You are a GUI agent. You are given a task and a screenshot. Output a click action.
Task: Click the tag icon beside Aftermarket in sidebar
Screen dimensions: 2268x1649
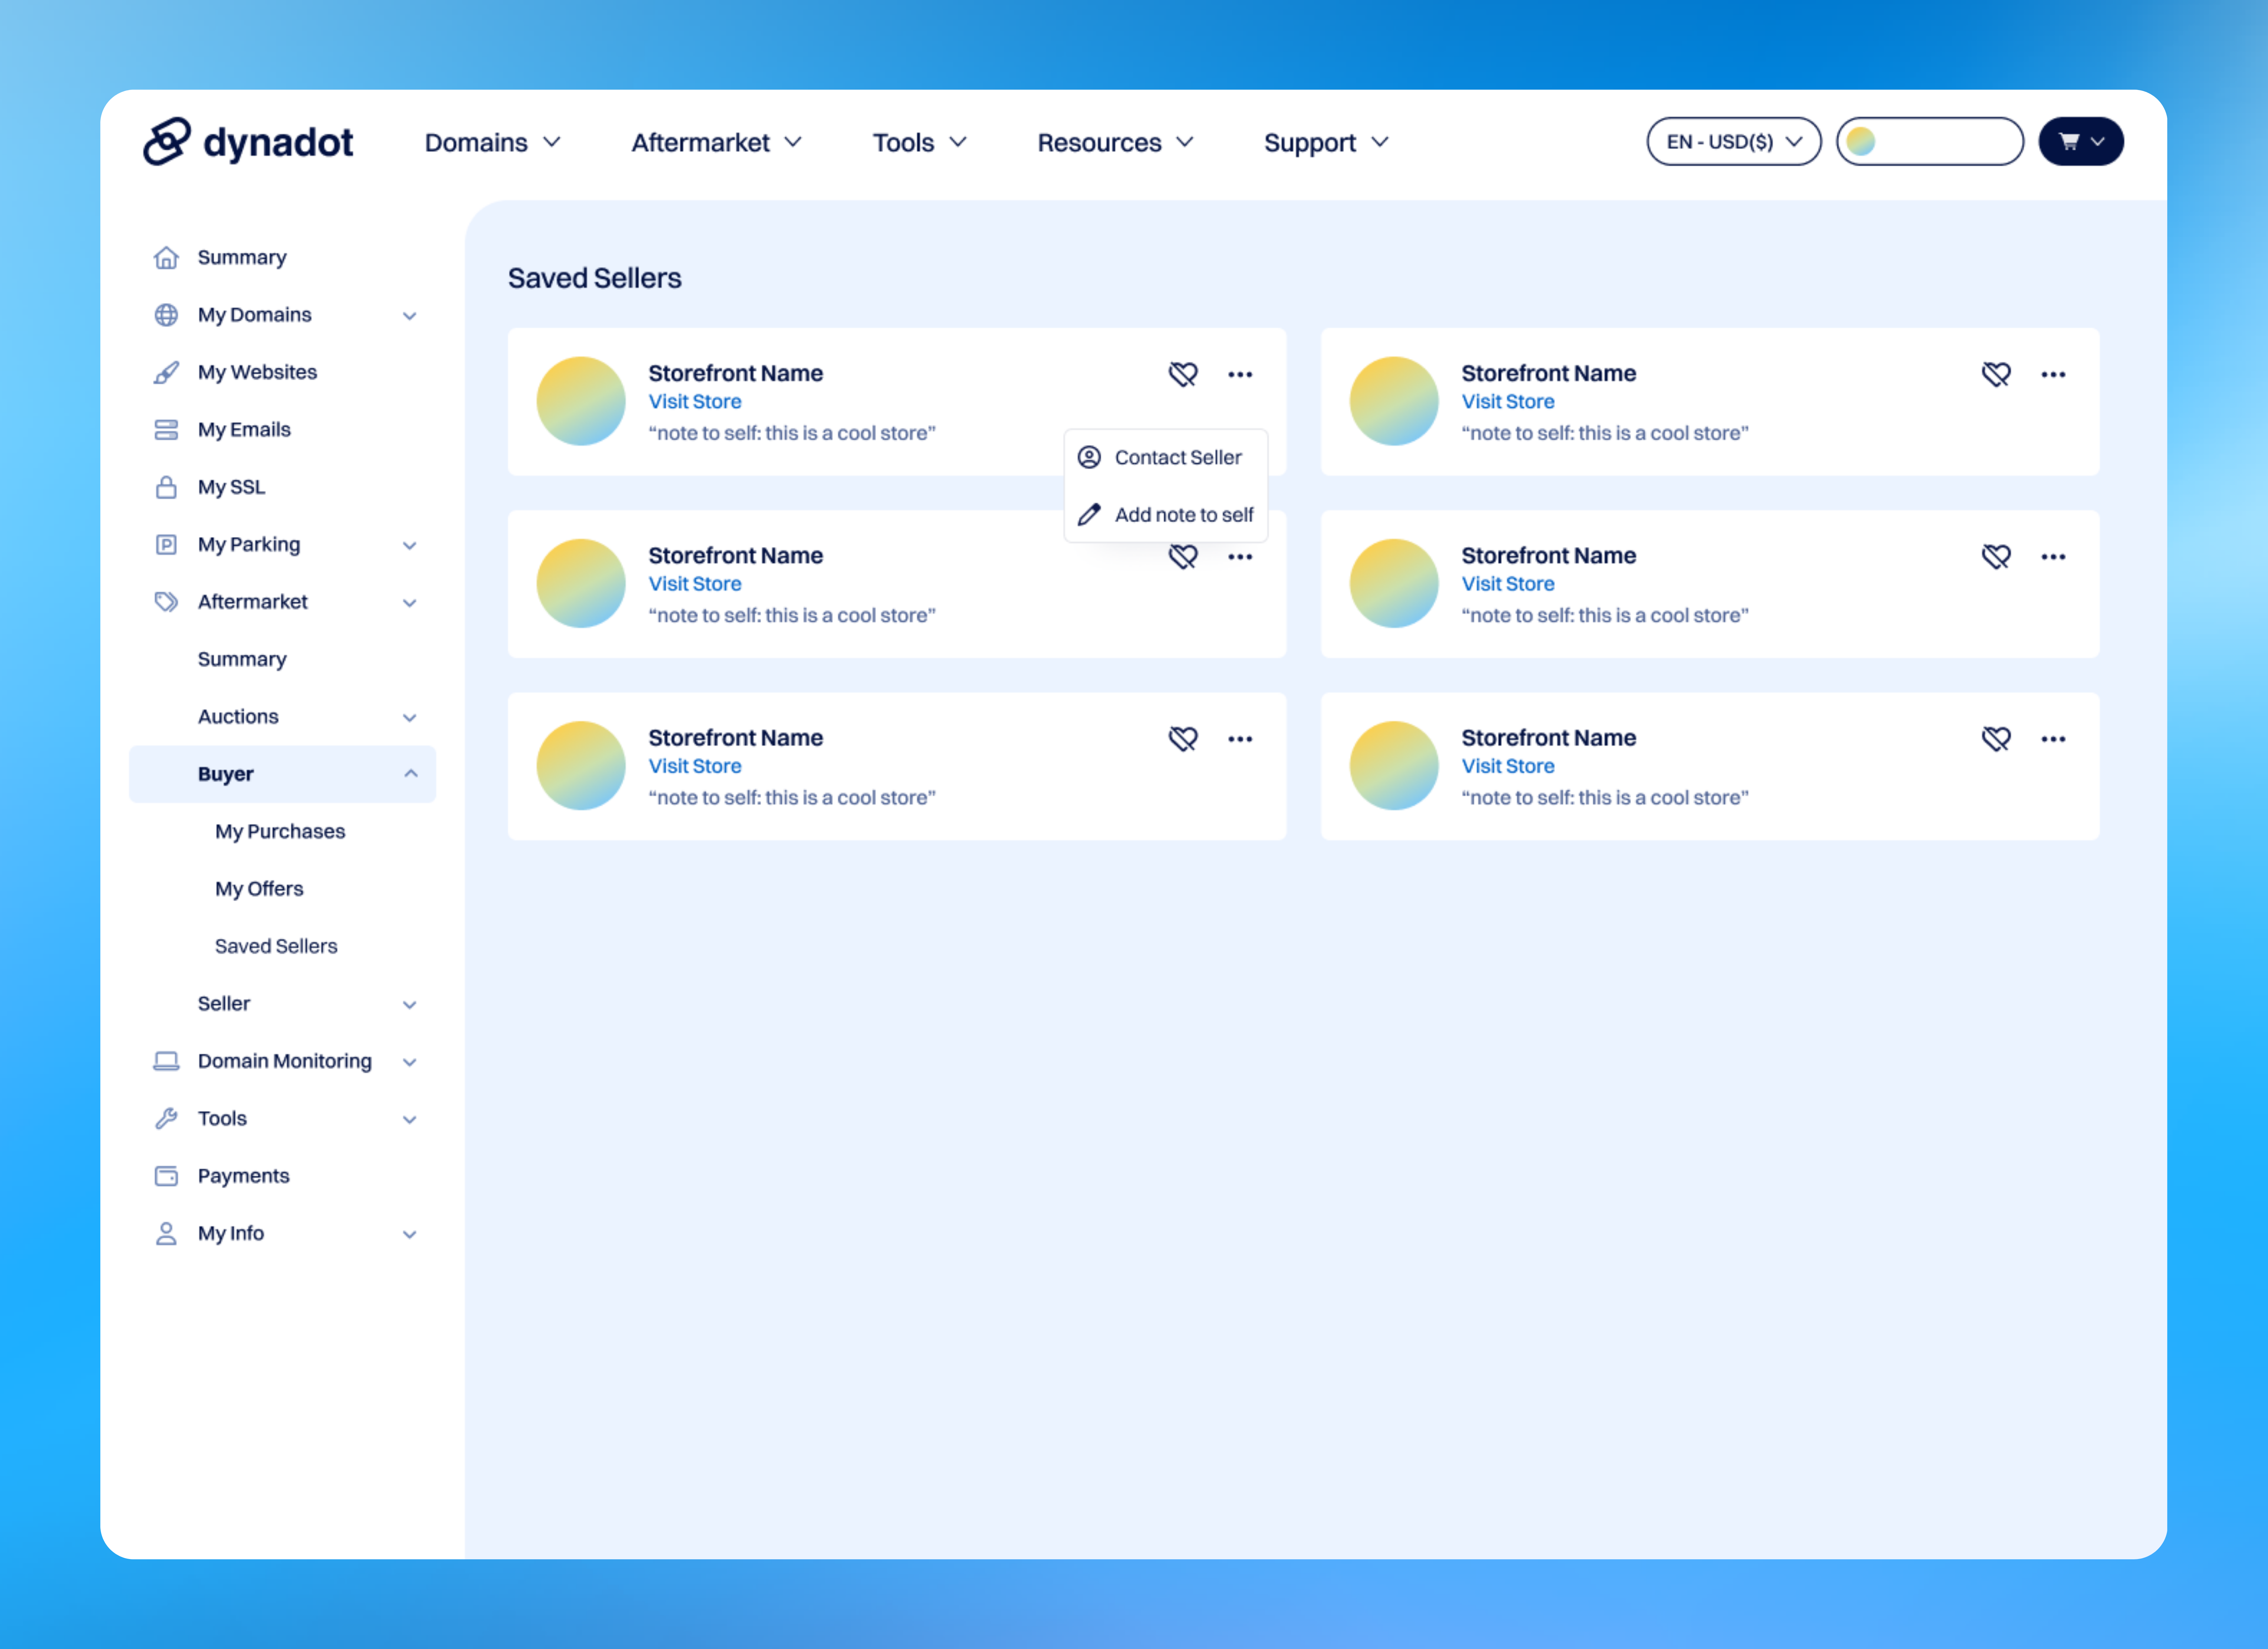point(166,602)
